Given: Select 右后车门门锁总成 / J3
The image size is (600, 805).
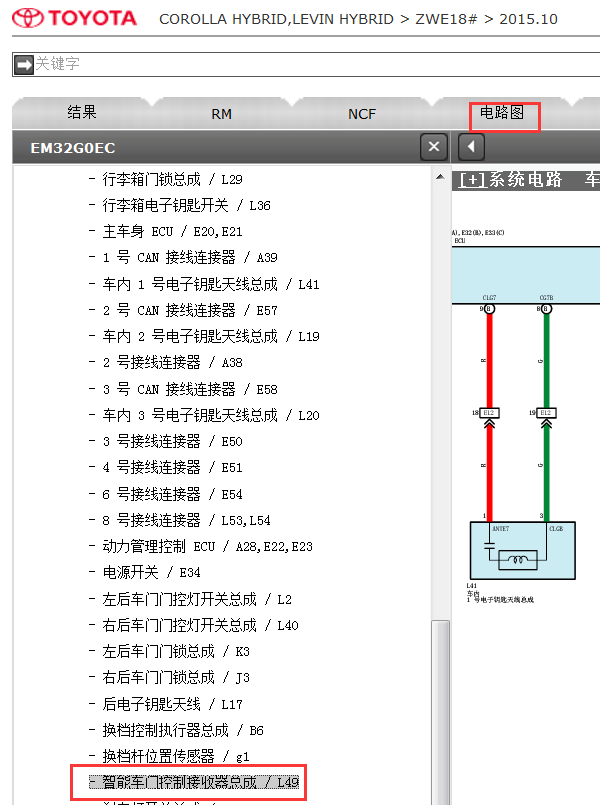Looking at the screenshot, I should click(x=176, y=677).
